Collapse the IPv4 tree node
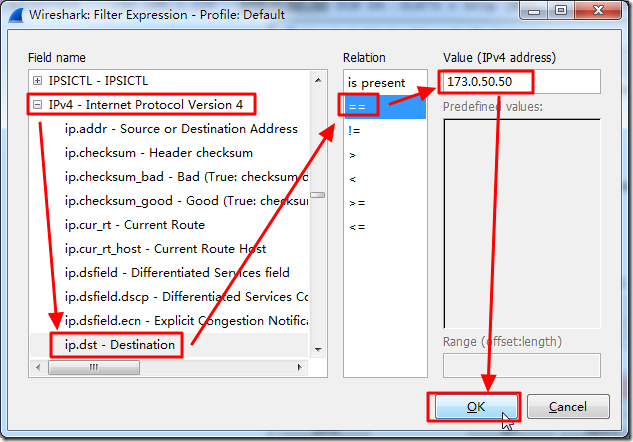The image size is (633, 442). pos(38,105)
